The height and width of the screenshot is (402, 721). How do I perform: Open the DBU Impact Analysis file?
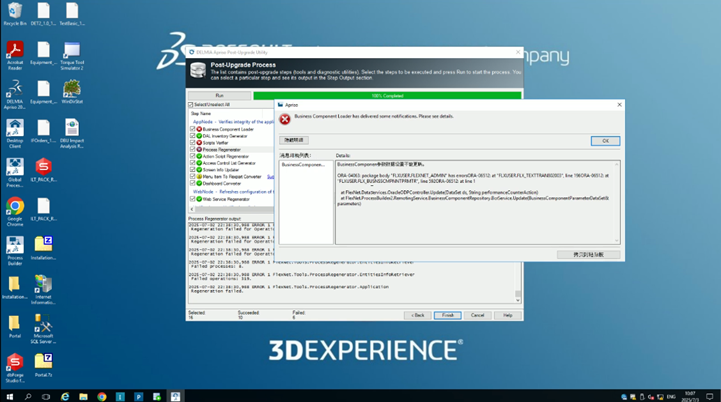tap(72, 134)
